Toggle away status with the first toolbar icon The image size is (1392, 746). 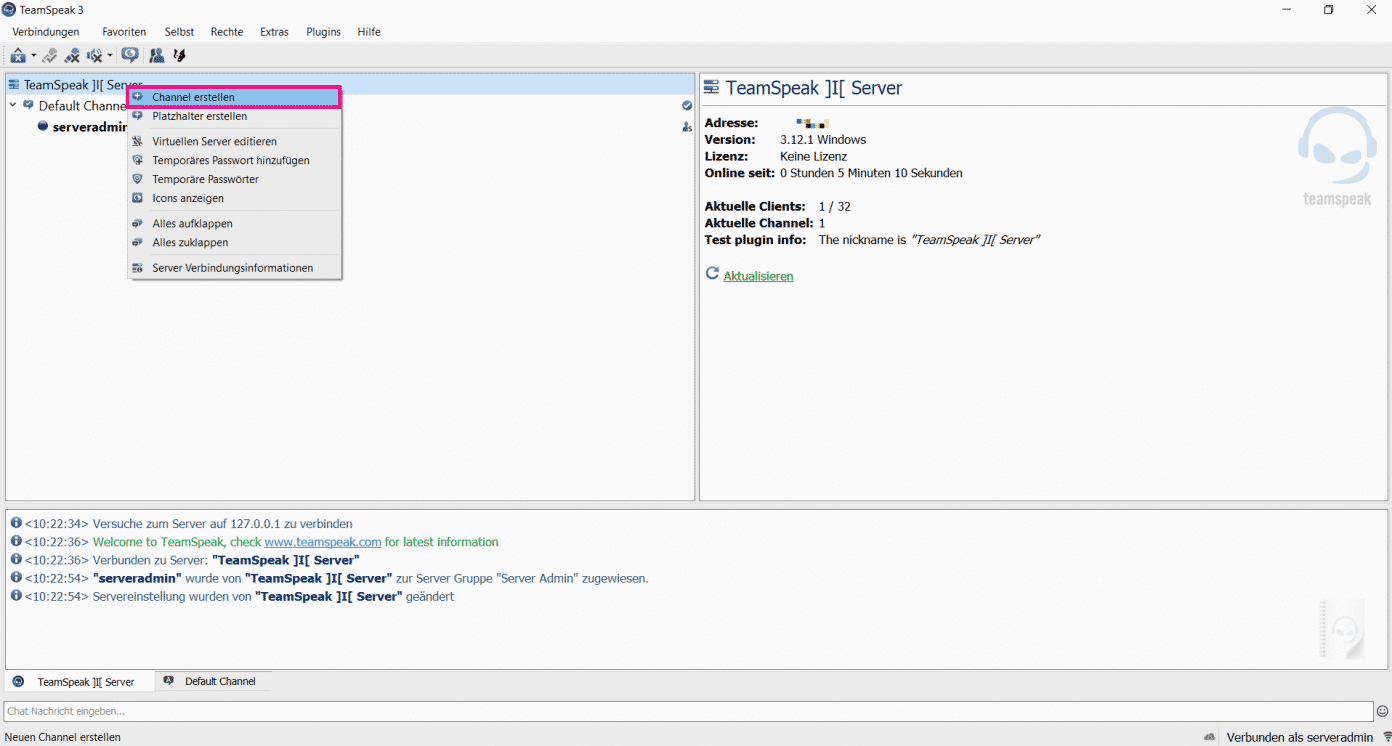(18, 55)
